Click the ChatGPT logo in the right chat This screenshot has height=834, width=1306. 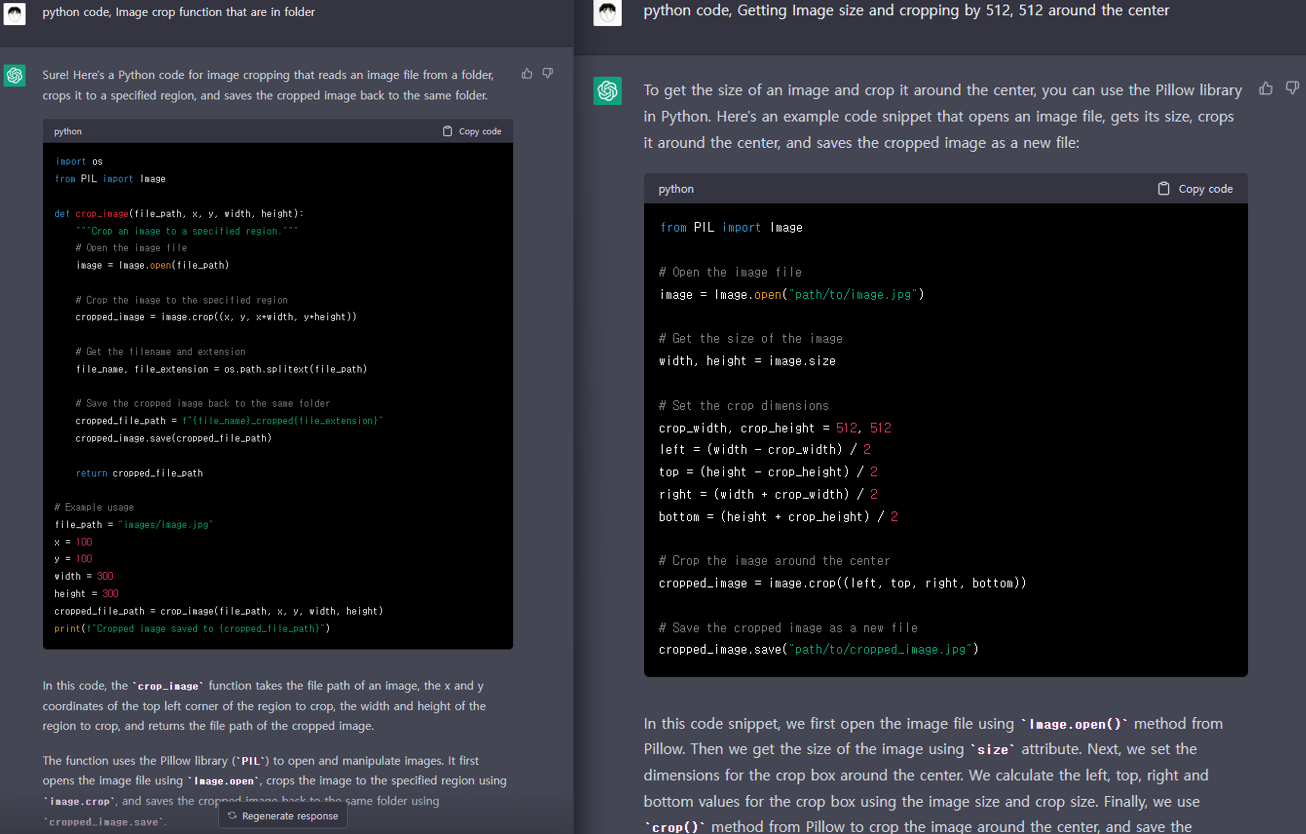point(607,91)
